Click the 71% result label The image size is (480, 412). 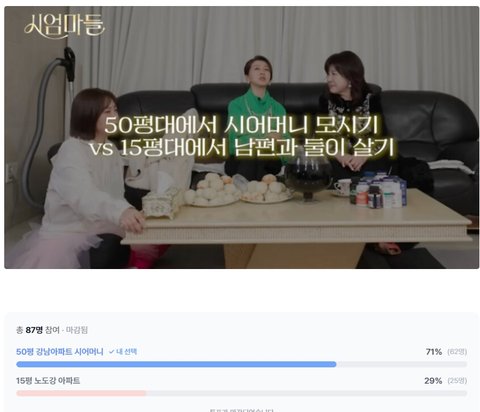tap(434, 352)
